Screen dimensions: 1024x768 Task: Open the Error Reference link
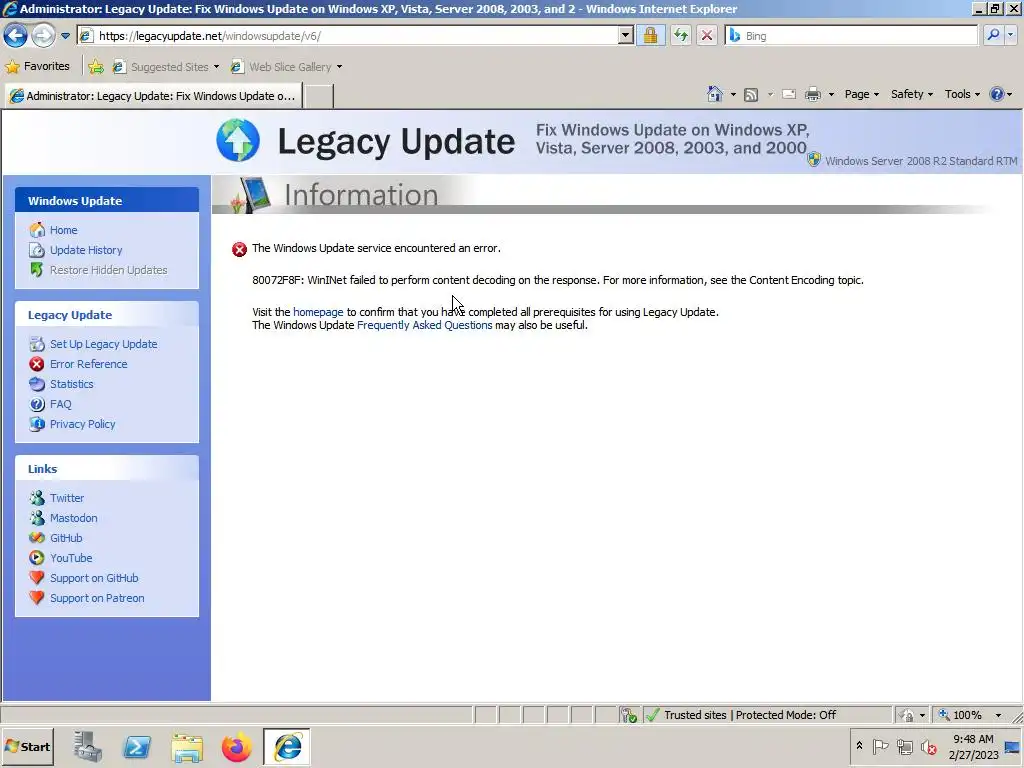[x=88, y=364]
